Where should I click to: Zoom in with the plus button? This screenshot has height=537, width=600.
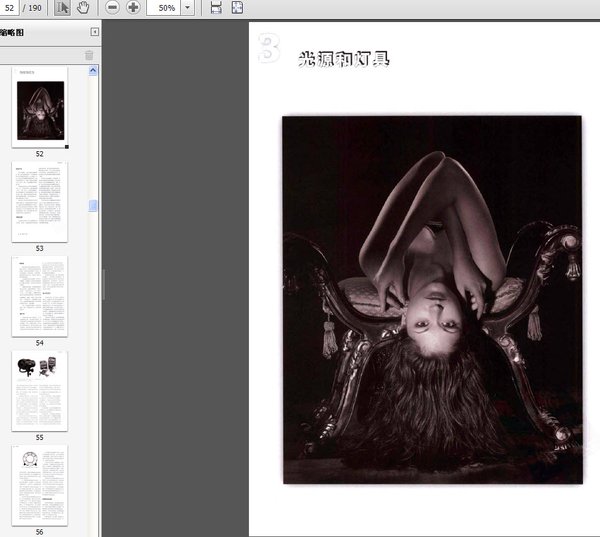(x=133, y=8)
